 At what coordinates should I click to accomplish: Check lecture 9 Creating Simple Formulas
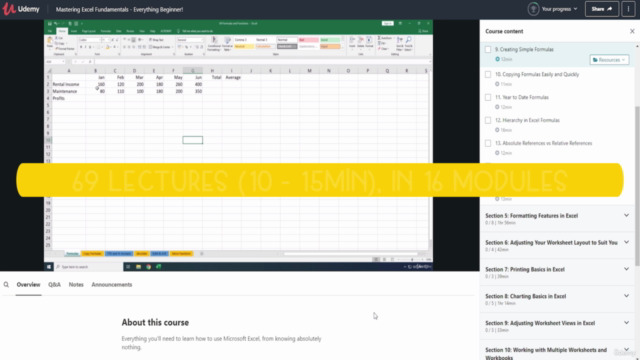488,49
